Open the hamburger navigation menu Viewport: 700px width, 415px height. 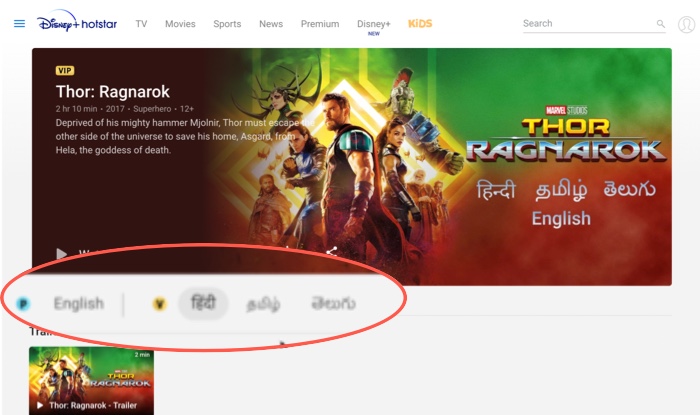click(x=19, y=24)
